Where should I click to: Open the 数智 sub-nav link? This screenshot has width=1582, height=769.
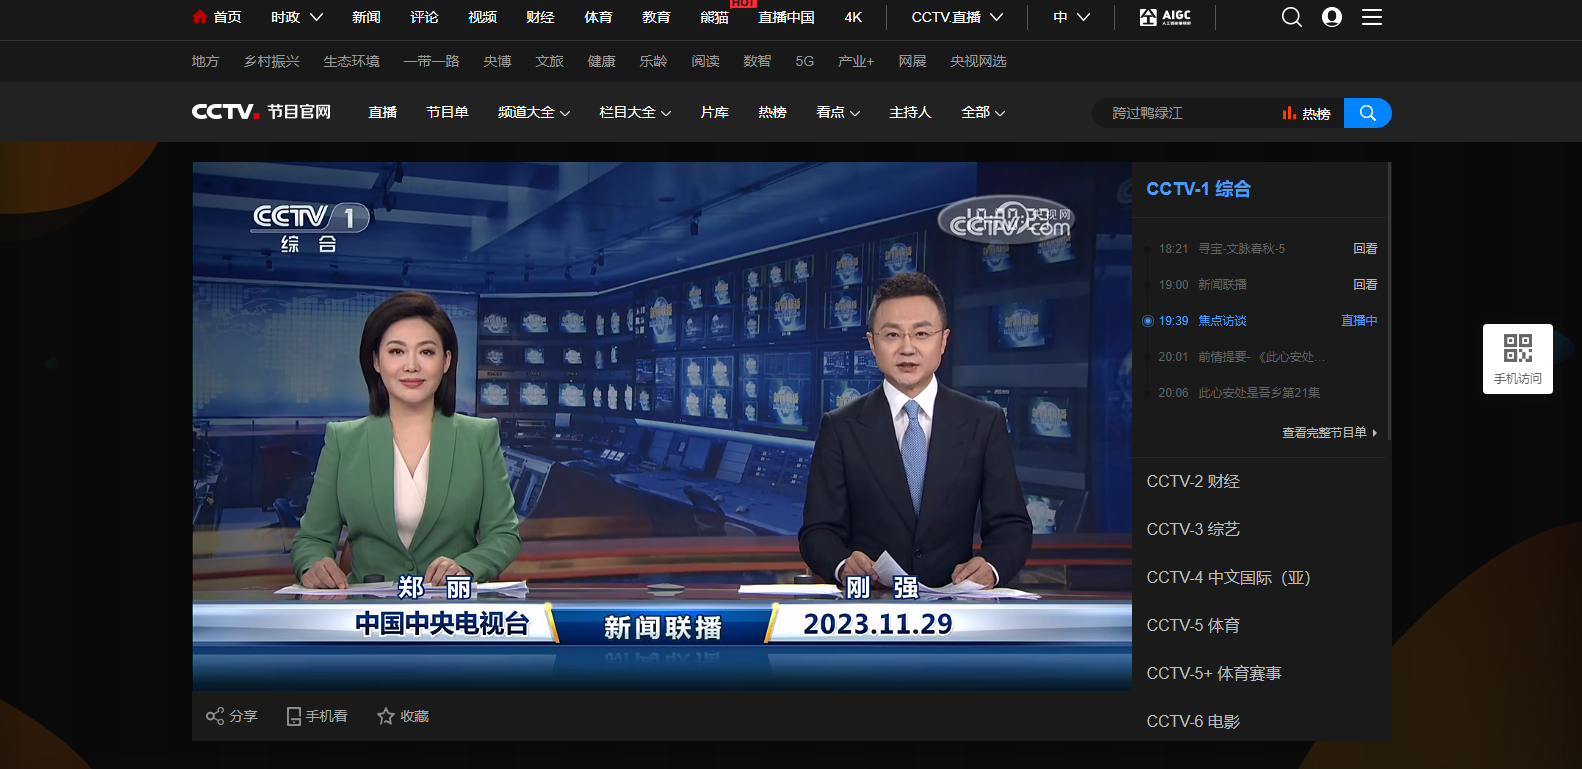click(757, 61)
